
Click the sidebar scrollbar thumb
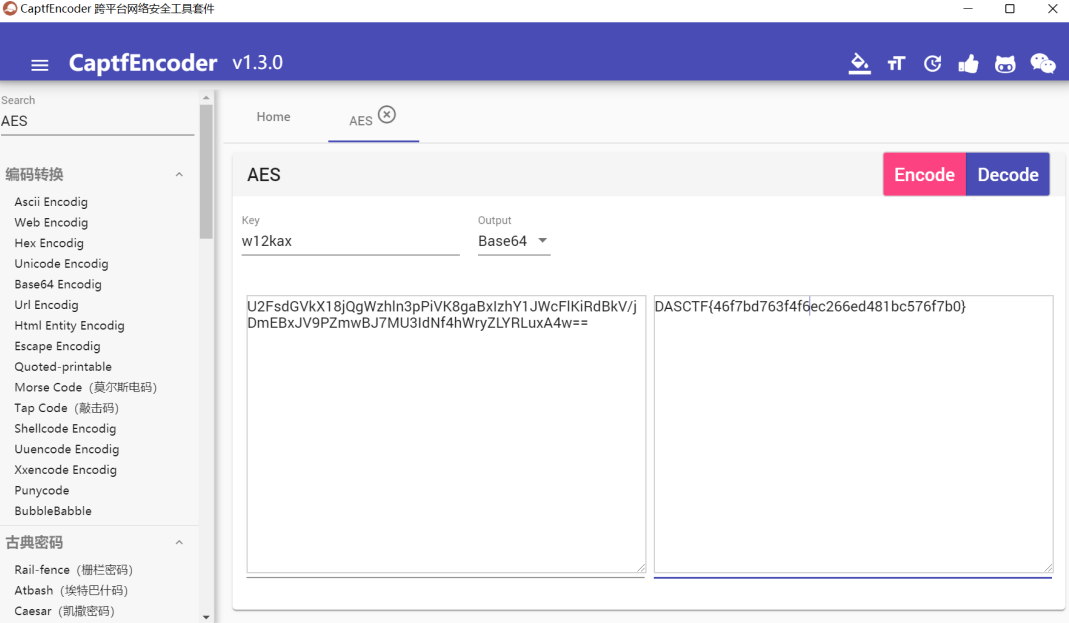[206, 172]
